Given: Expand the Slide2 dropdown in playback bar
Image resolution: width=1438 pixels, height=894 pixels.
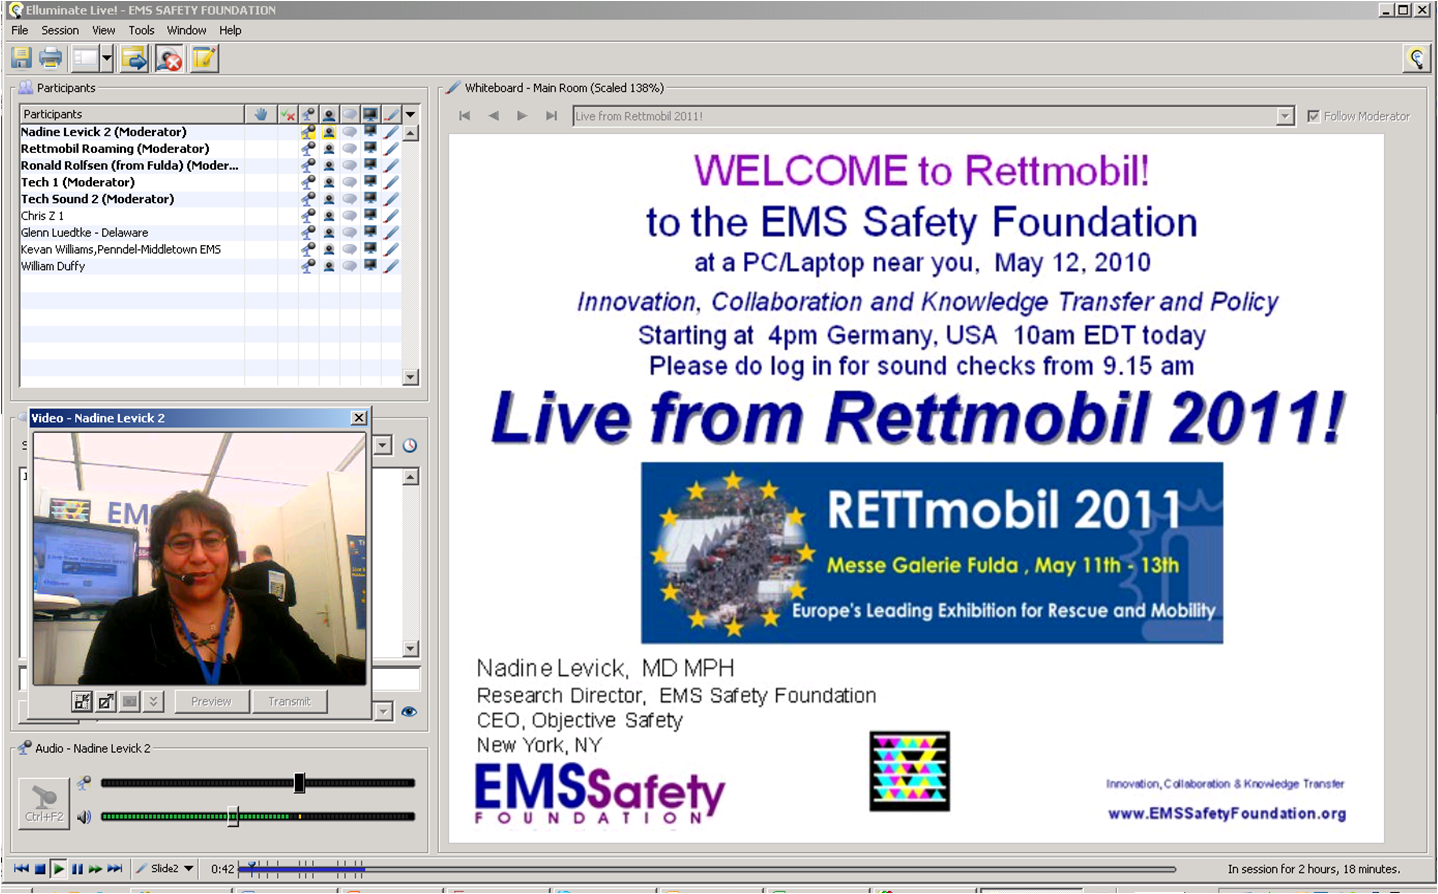Looking at the screenshot, I should click(x=188, y=869).
